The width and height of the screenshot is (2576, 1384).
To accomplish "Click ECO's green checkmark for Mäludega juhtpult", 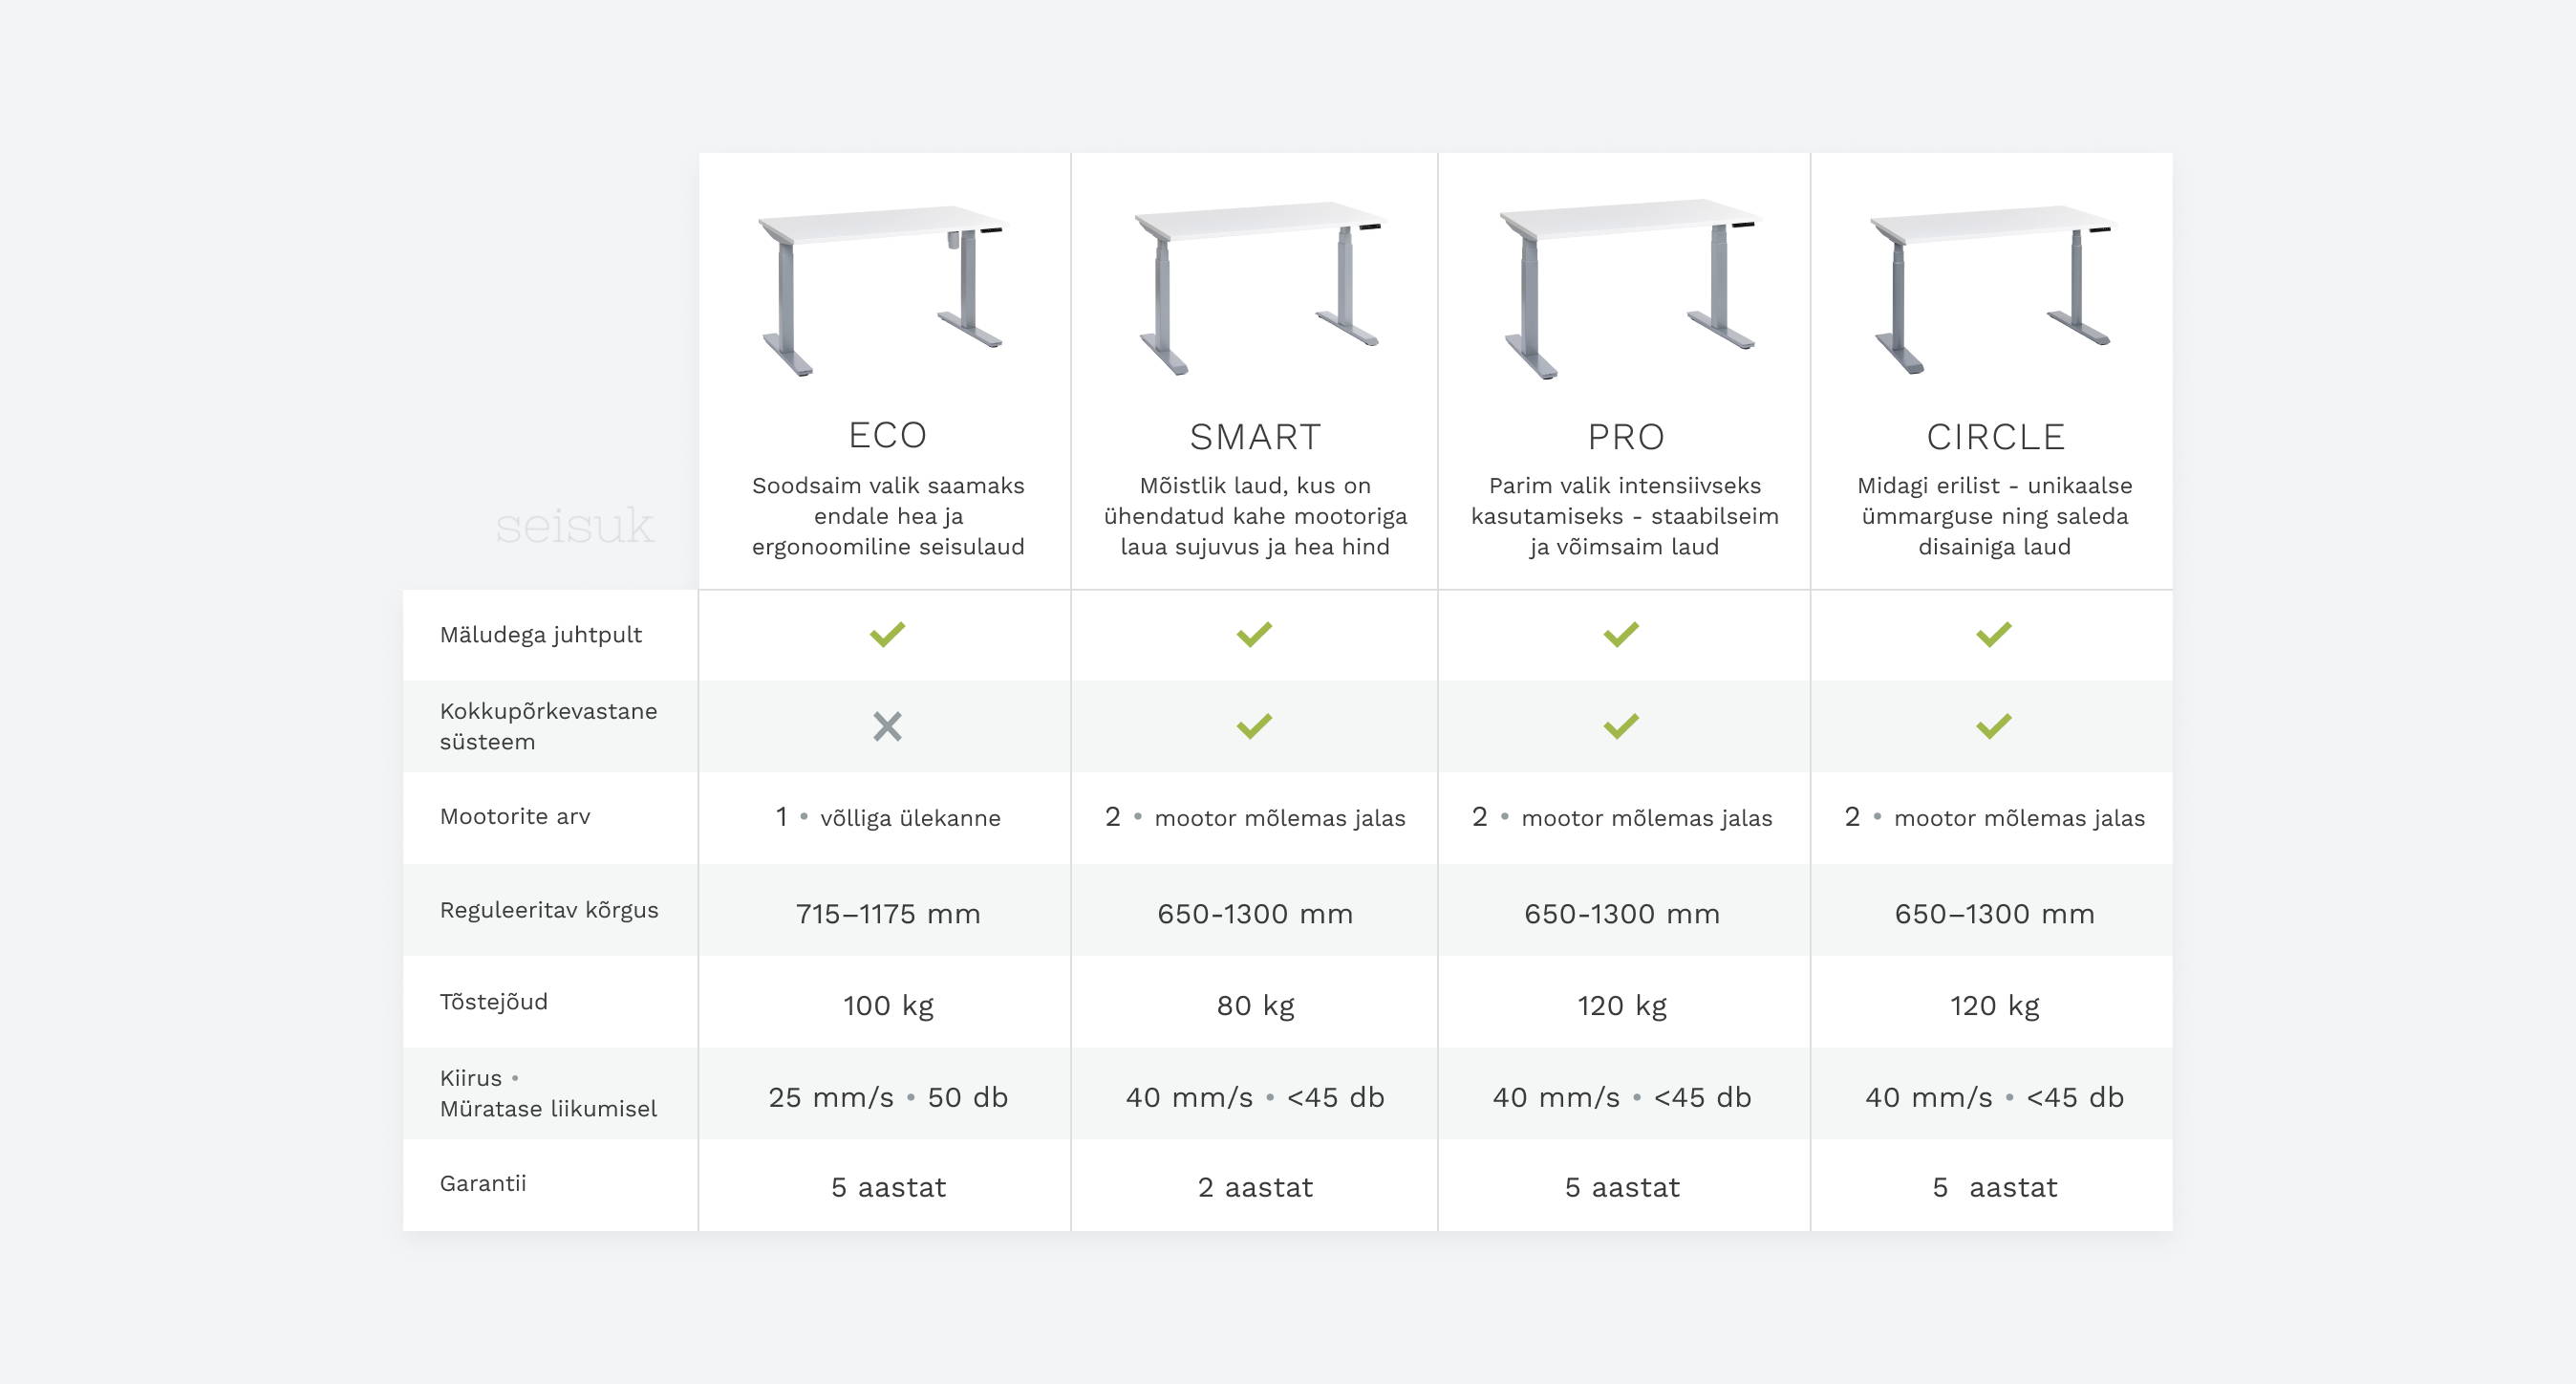I will pos(887,634).
